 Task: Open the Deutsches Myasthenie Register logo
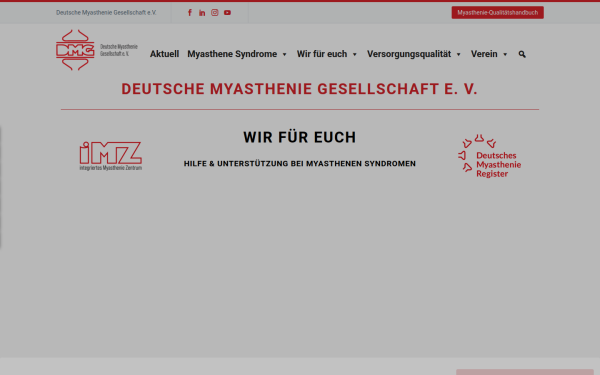click(x=490, y=156)
